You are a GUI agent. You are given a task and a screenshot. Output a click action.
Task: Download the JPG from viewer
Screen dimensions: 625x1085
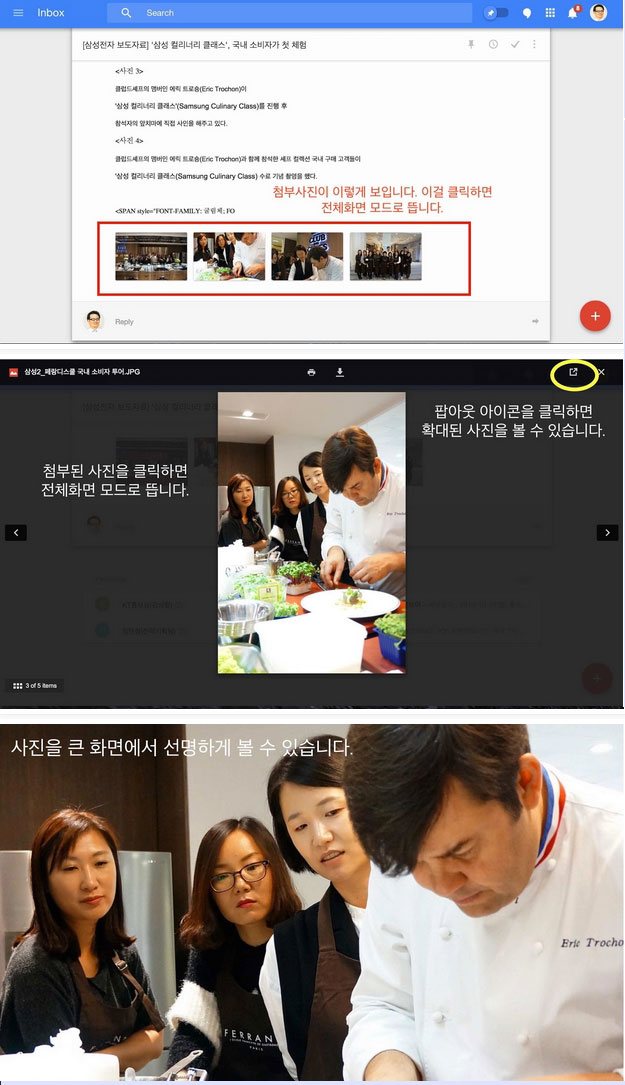pos(340,372)
